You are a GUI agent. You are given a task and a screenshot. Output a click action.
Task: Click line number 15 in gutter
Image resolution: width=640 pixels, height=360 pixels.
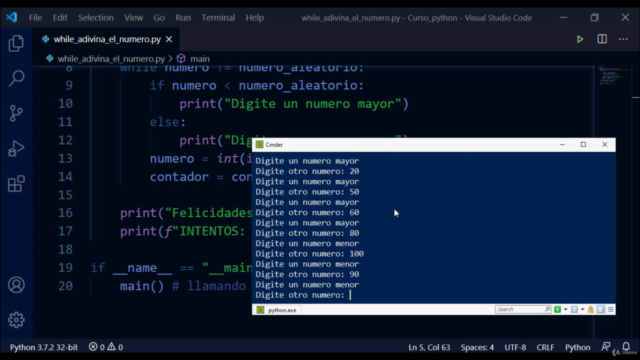tap(65, 195)
